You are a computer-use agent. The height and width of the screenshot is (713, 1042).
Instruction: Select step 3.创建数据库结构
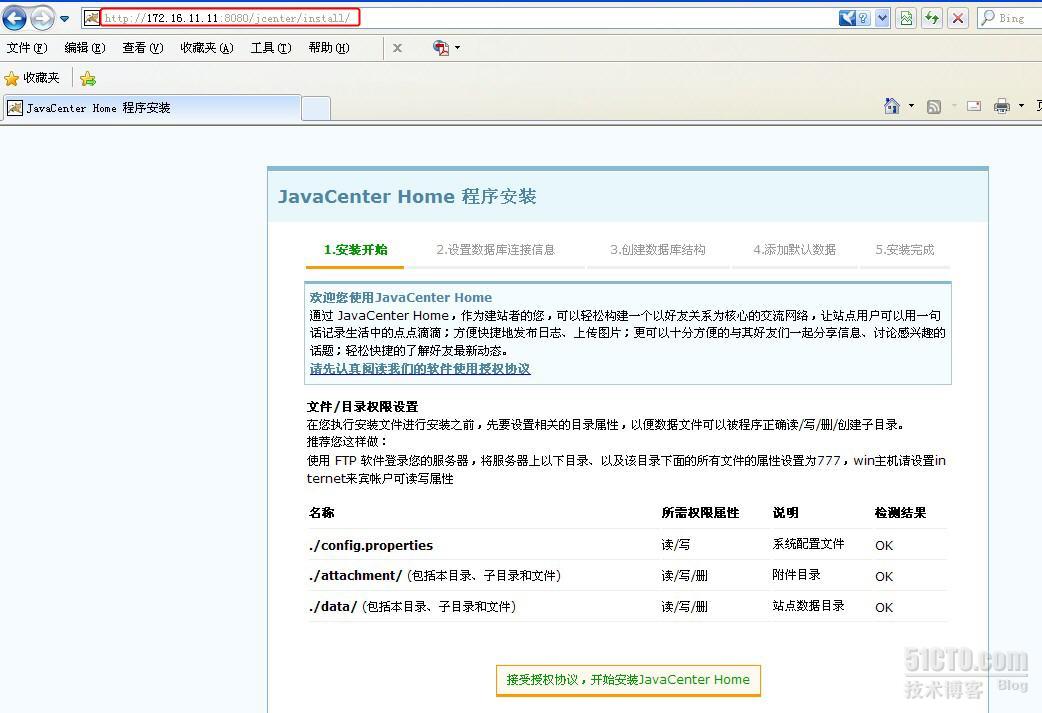[x=658, y=250]
